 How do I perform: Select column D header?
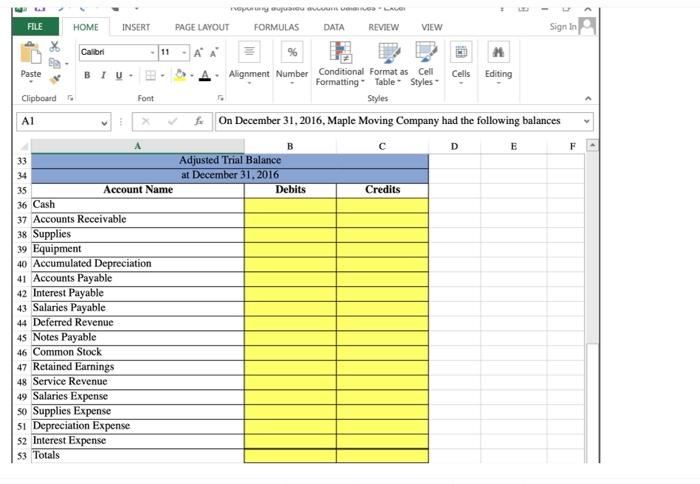point(454,146)
